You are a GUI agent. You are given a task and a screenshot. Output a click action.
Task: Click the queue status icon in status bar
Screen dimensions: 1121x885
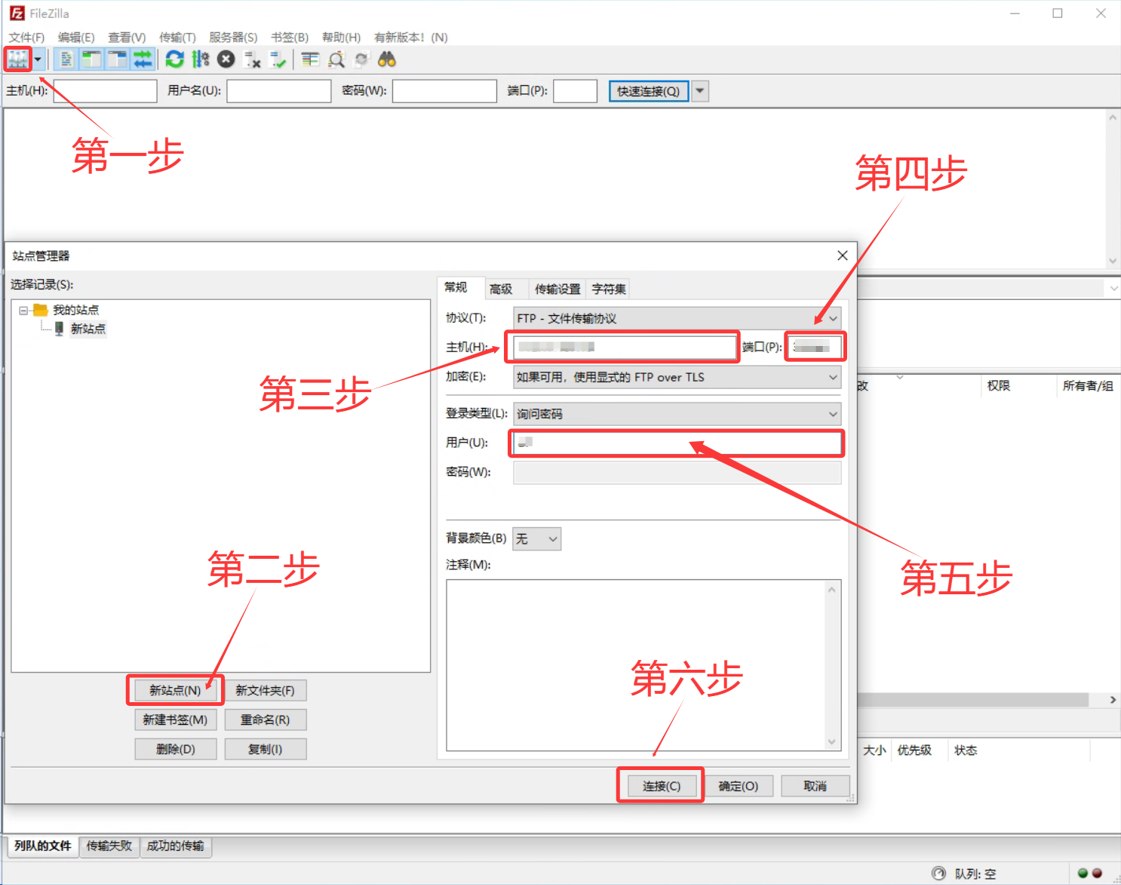pos(939,873)
